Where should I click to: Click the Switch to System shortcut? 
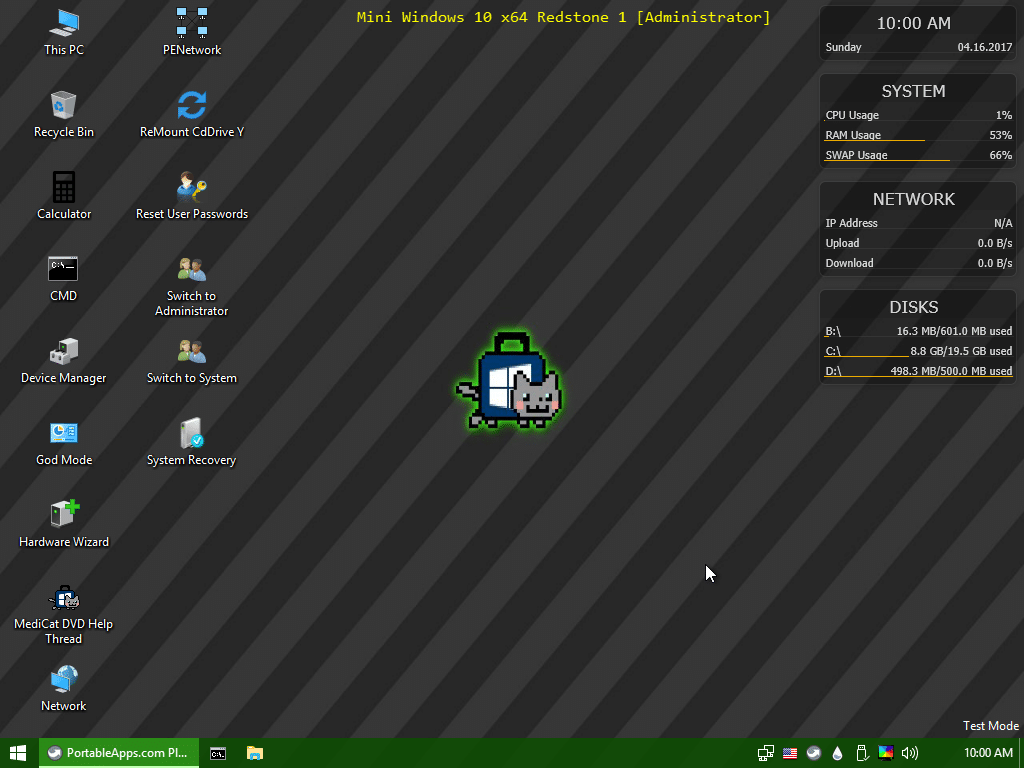coord(192,360)
